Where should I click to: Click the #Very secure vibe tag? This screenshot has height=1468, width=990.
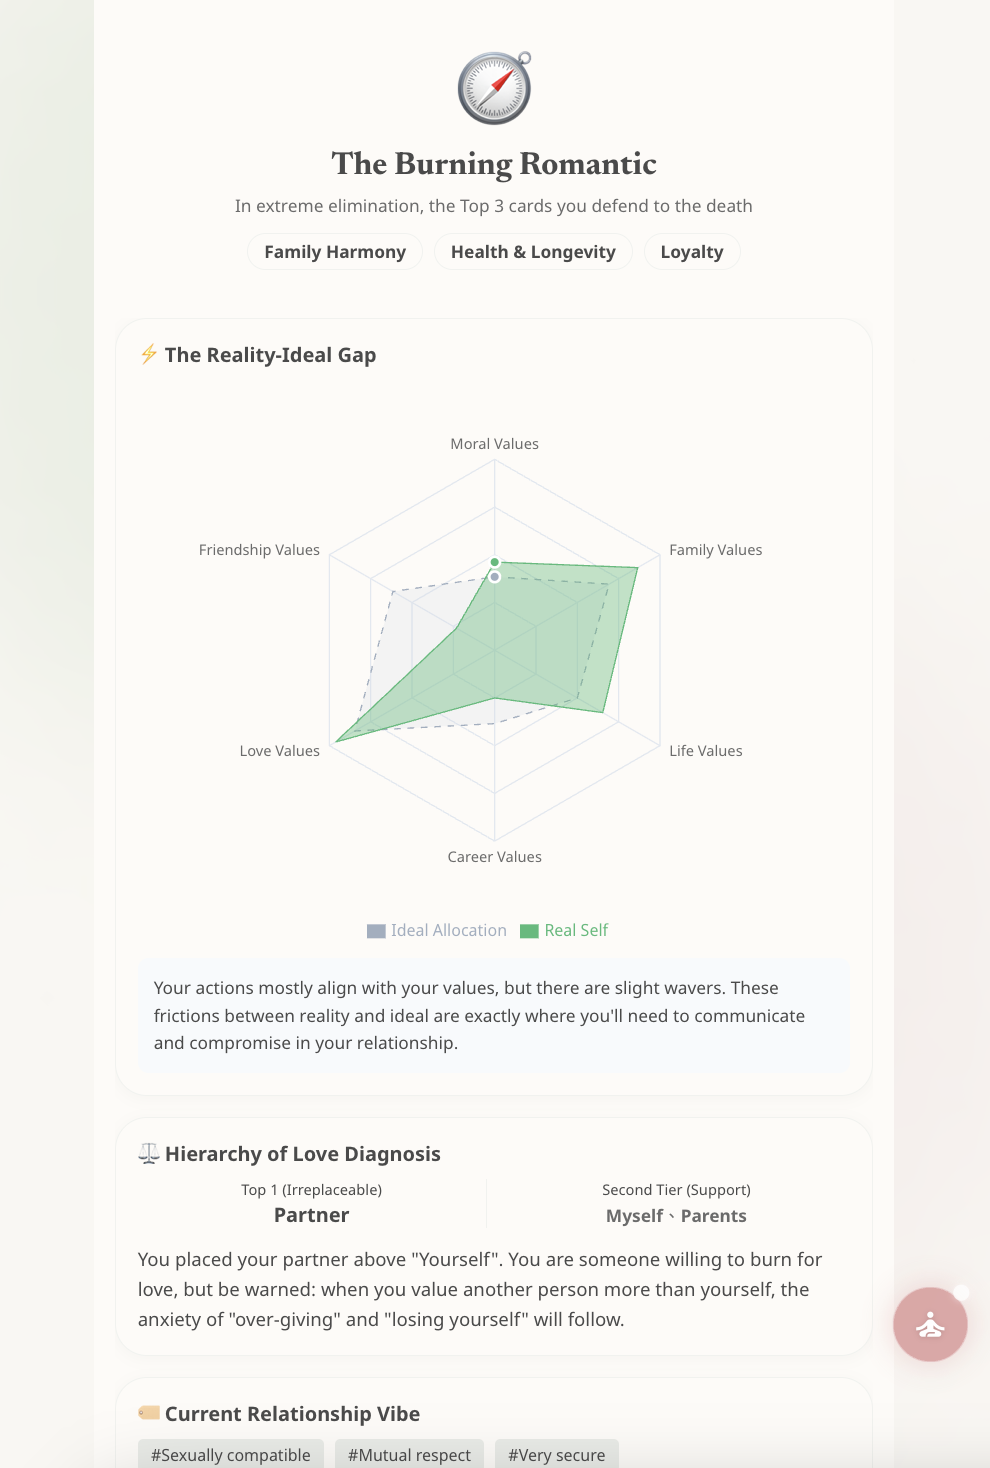click(556, 1455)
